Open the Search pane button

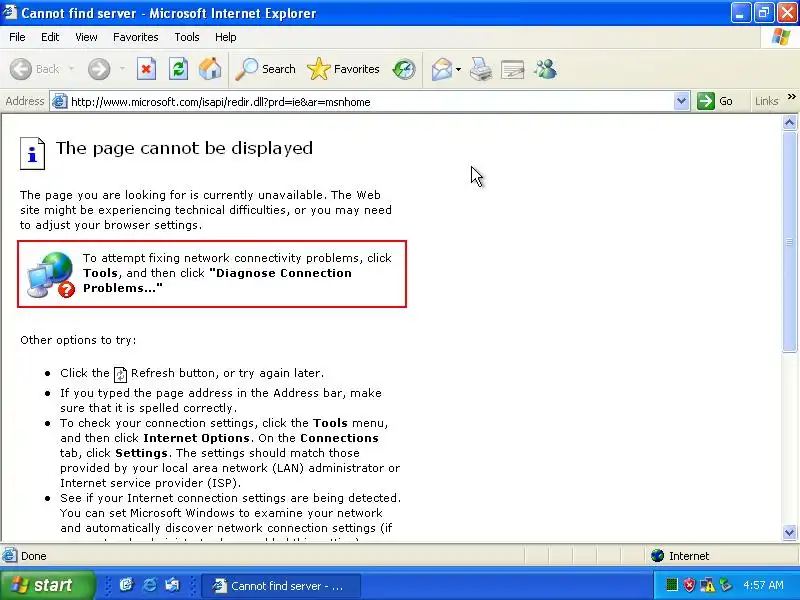pos(265,69)
